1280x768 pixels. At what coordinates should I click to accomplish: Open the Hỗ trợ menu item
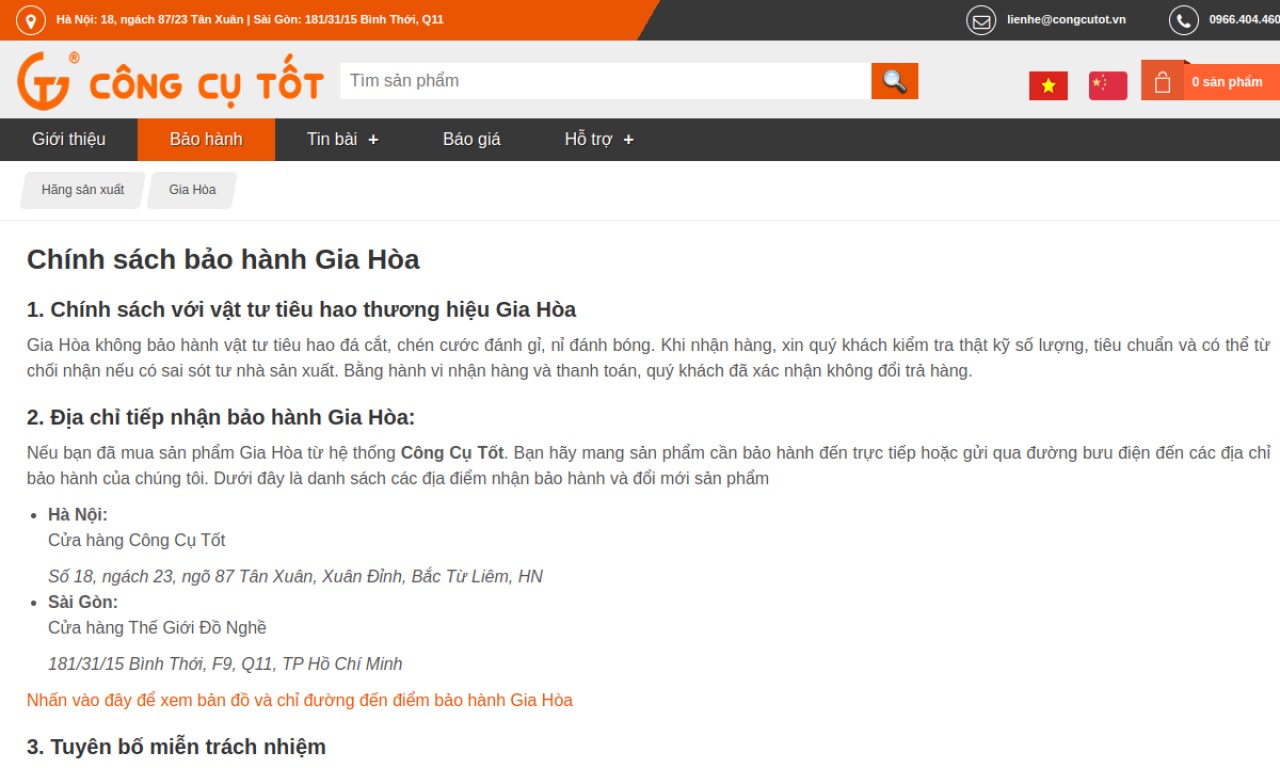[588, 140]
